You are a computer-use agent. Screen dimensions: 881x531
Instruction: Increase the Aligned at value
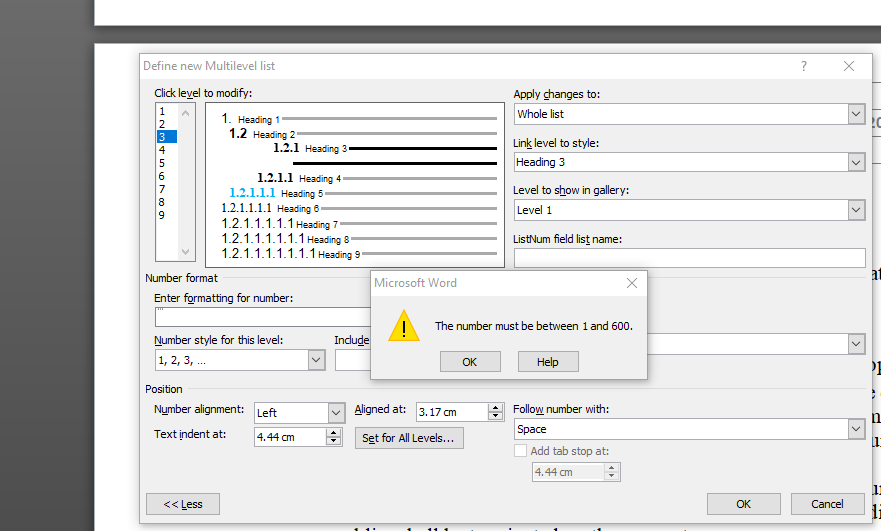495,408
